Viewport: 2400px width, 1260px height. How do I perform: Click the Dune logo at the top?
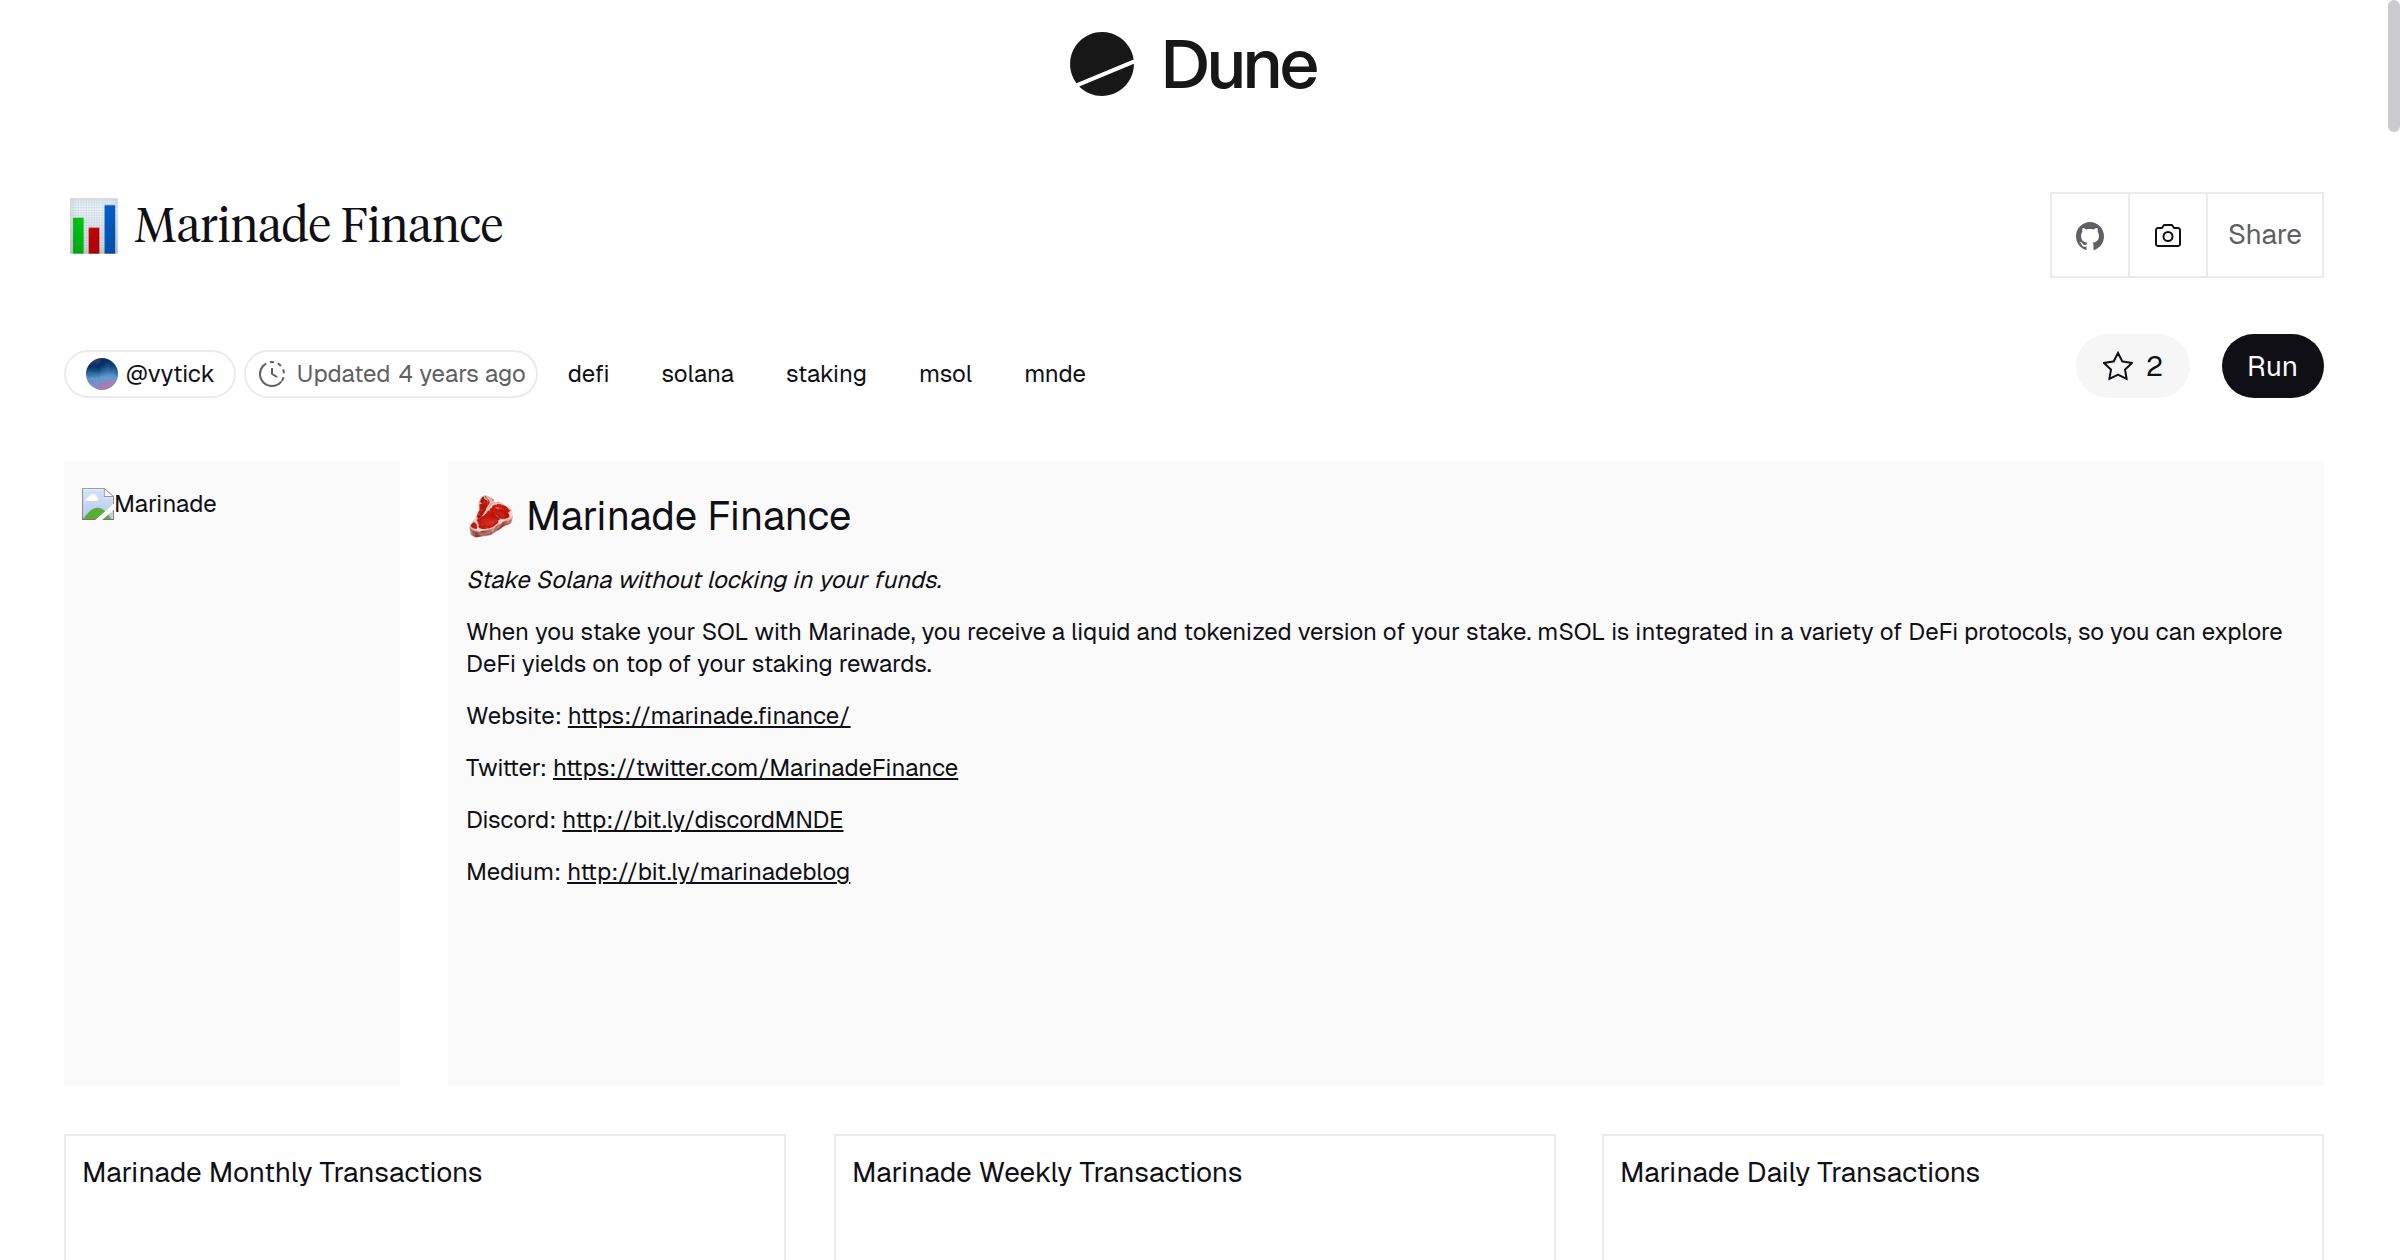[1196, 66]
